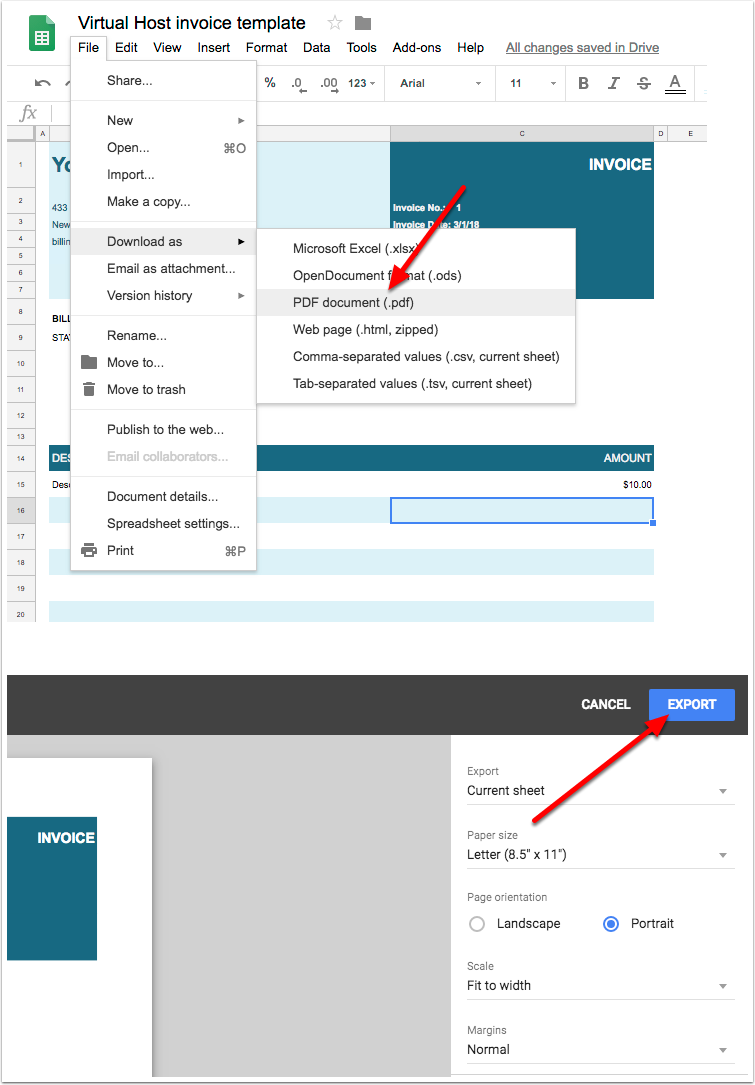Screen dimensions: 755x1085
Task: Open the Scale Fit to width dropdown
Action: pyautogui.click(x=600, y=985)
